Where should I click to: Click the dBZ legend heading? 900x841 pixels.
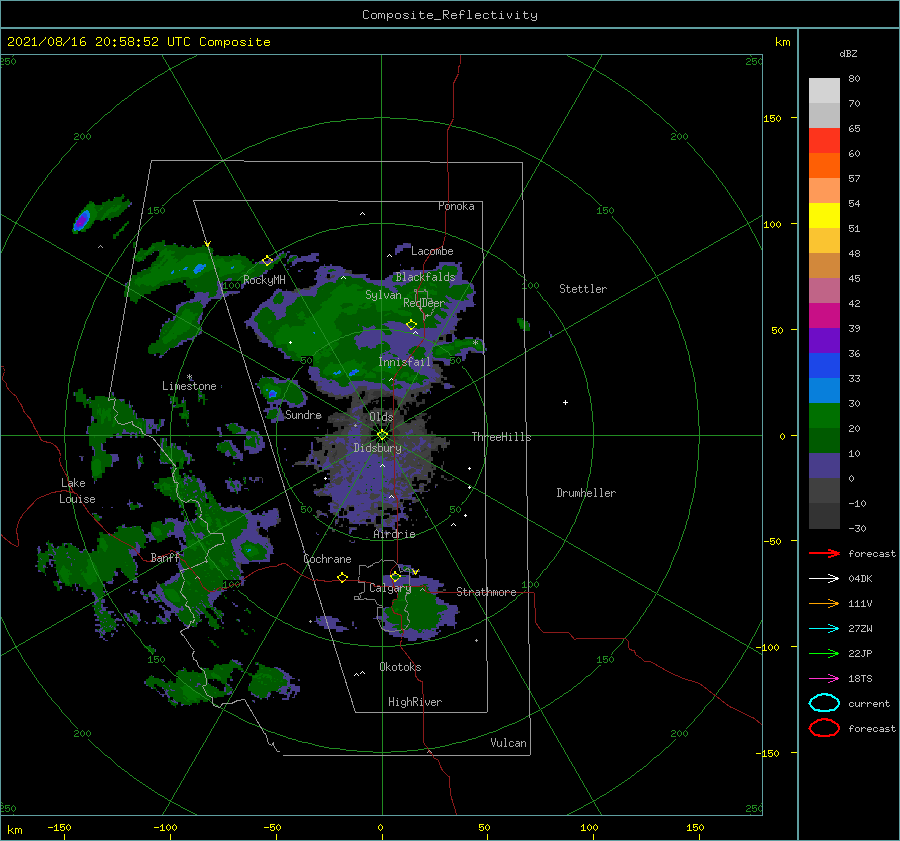coord(848,53)
